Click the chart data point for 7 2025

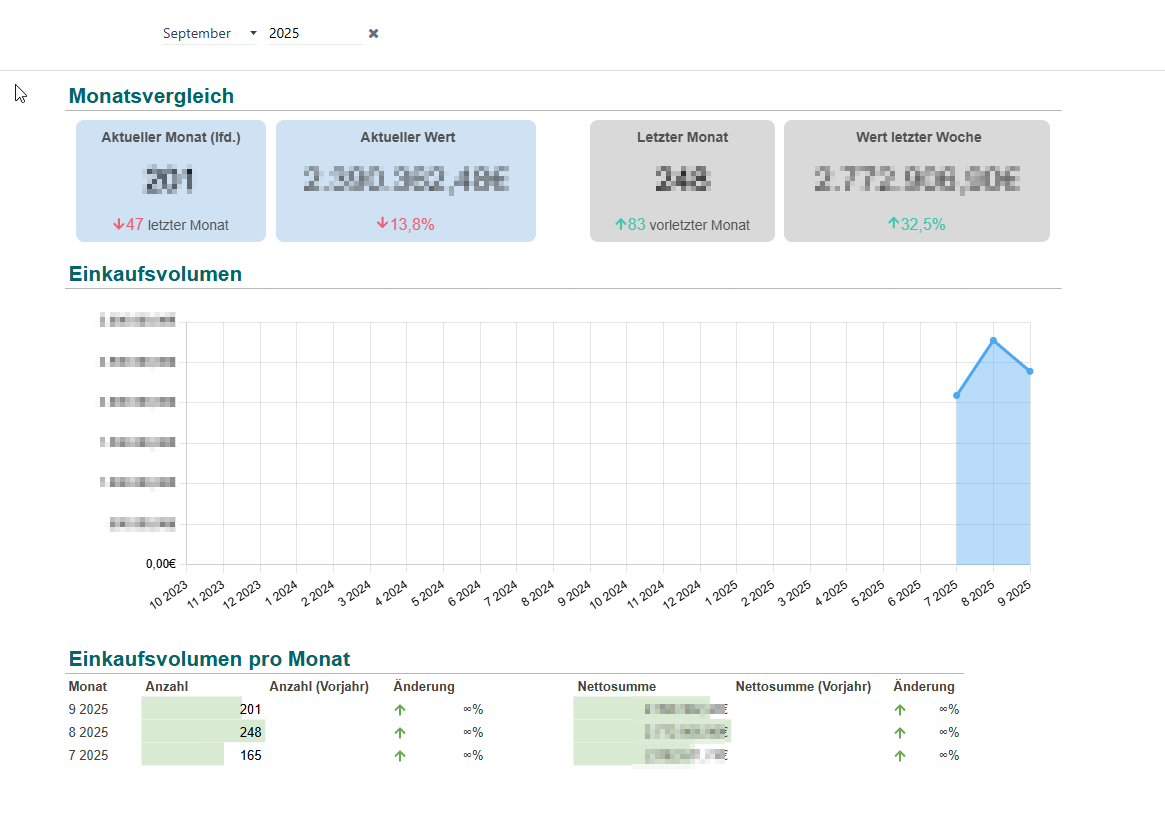coord(957,395)
